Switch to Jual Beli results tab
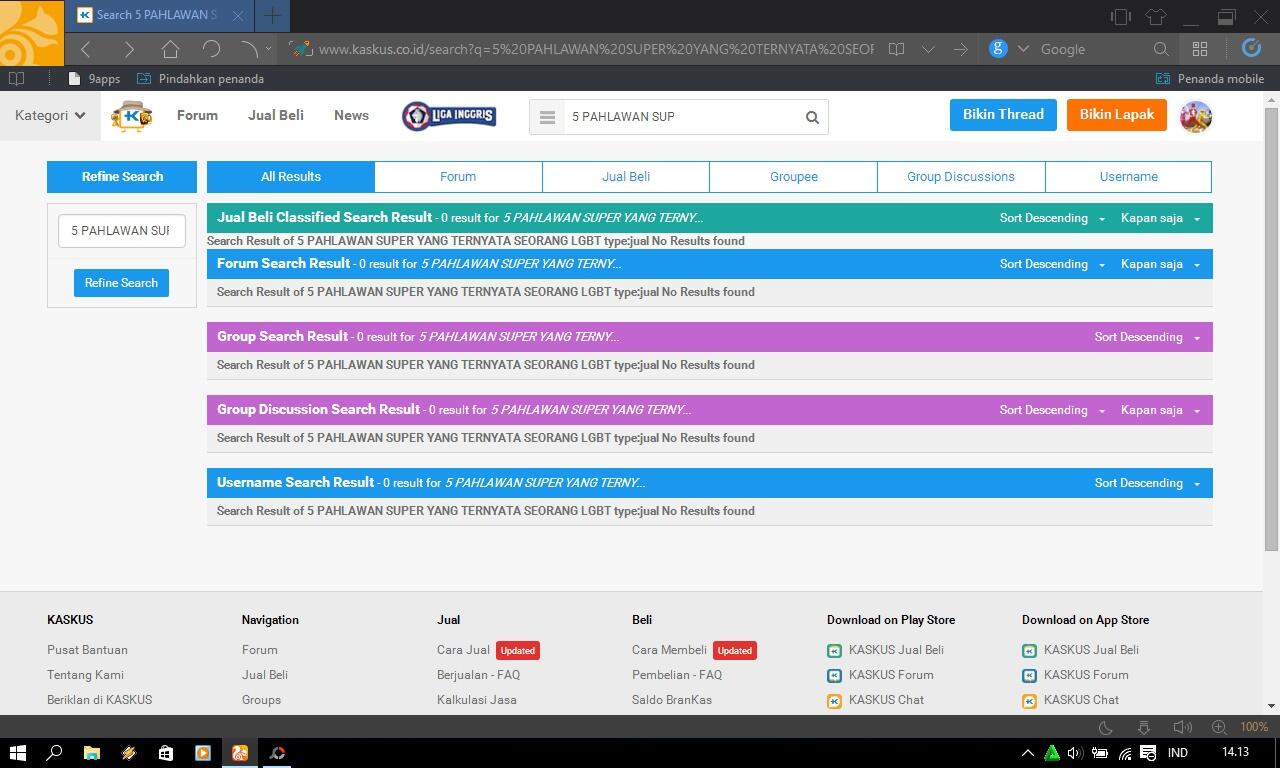This screenshot has height=768, width=1280. tap(626, 176)
